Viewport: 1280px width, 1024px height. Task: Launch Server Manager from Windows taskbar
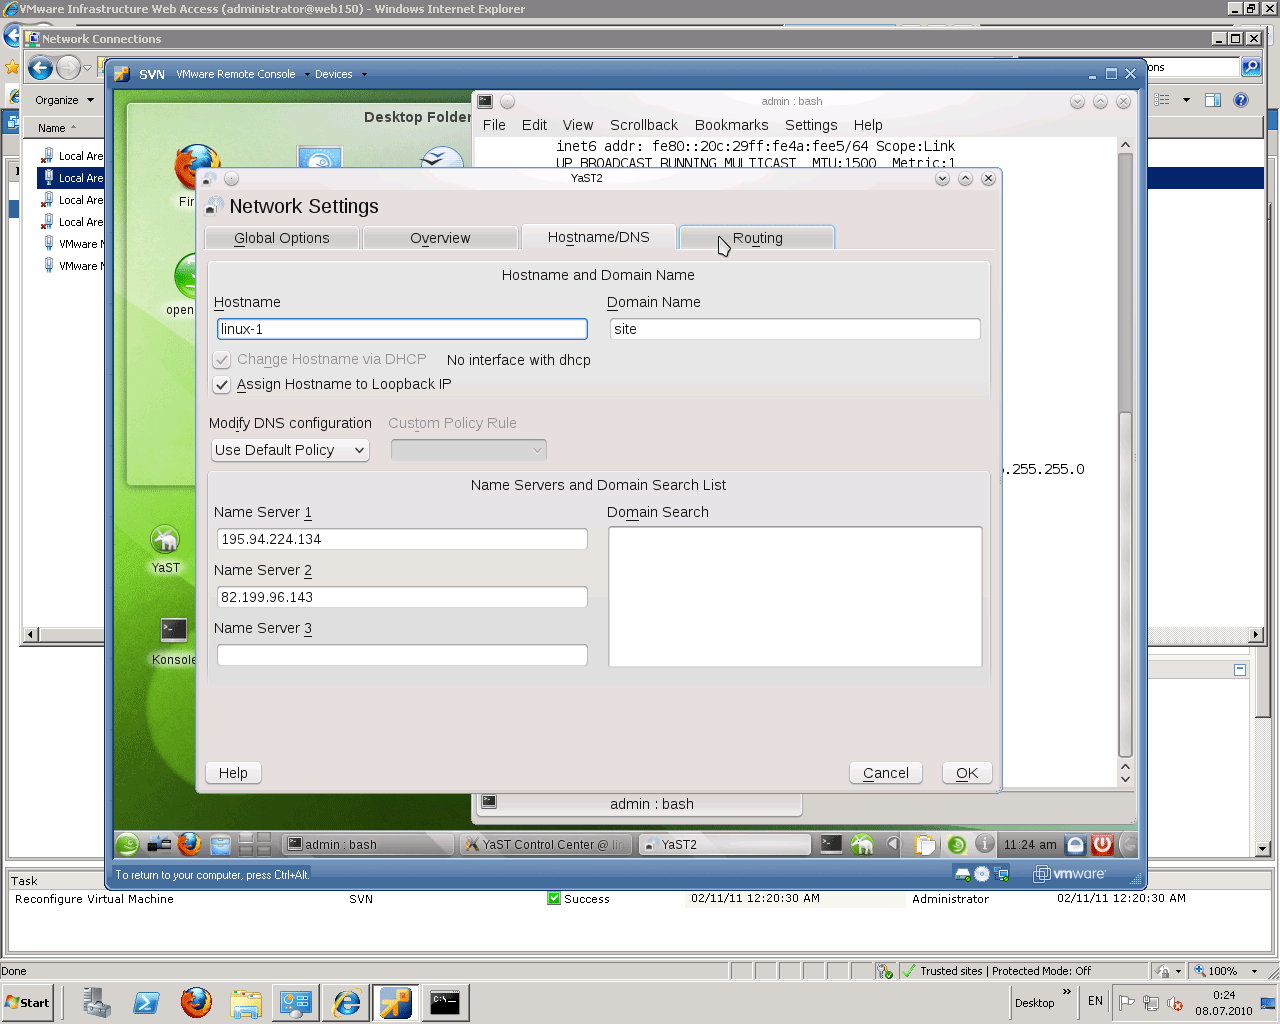[97, 1002]
